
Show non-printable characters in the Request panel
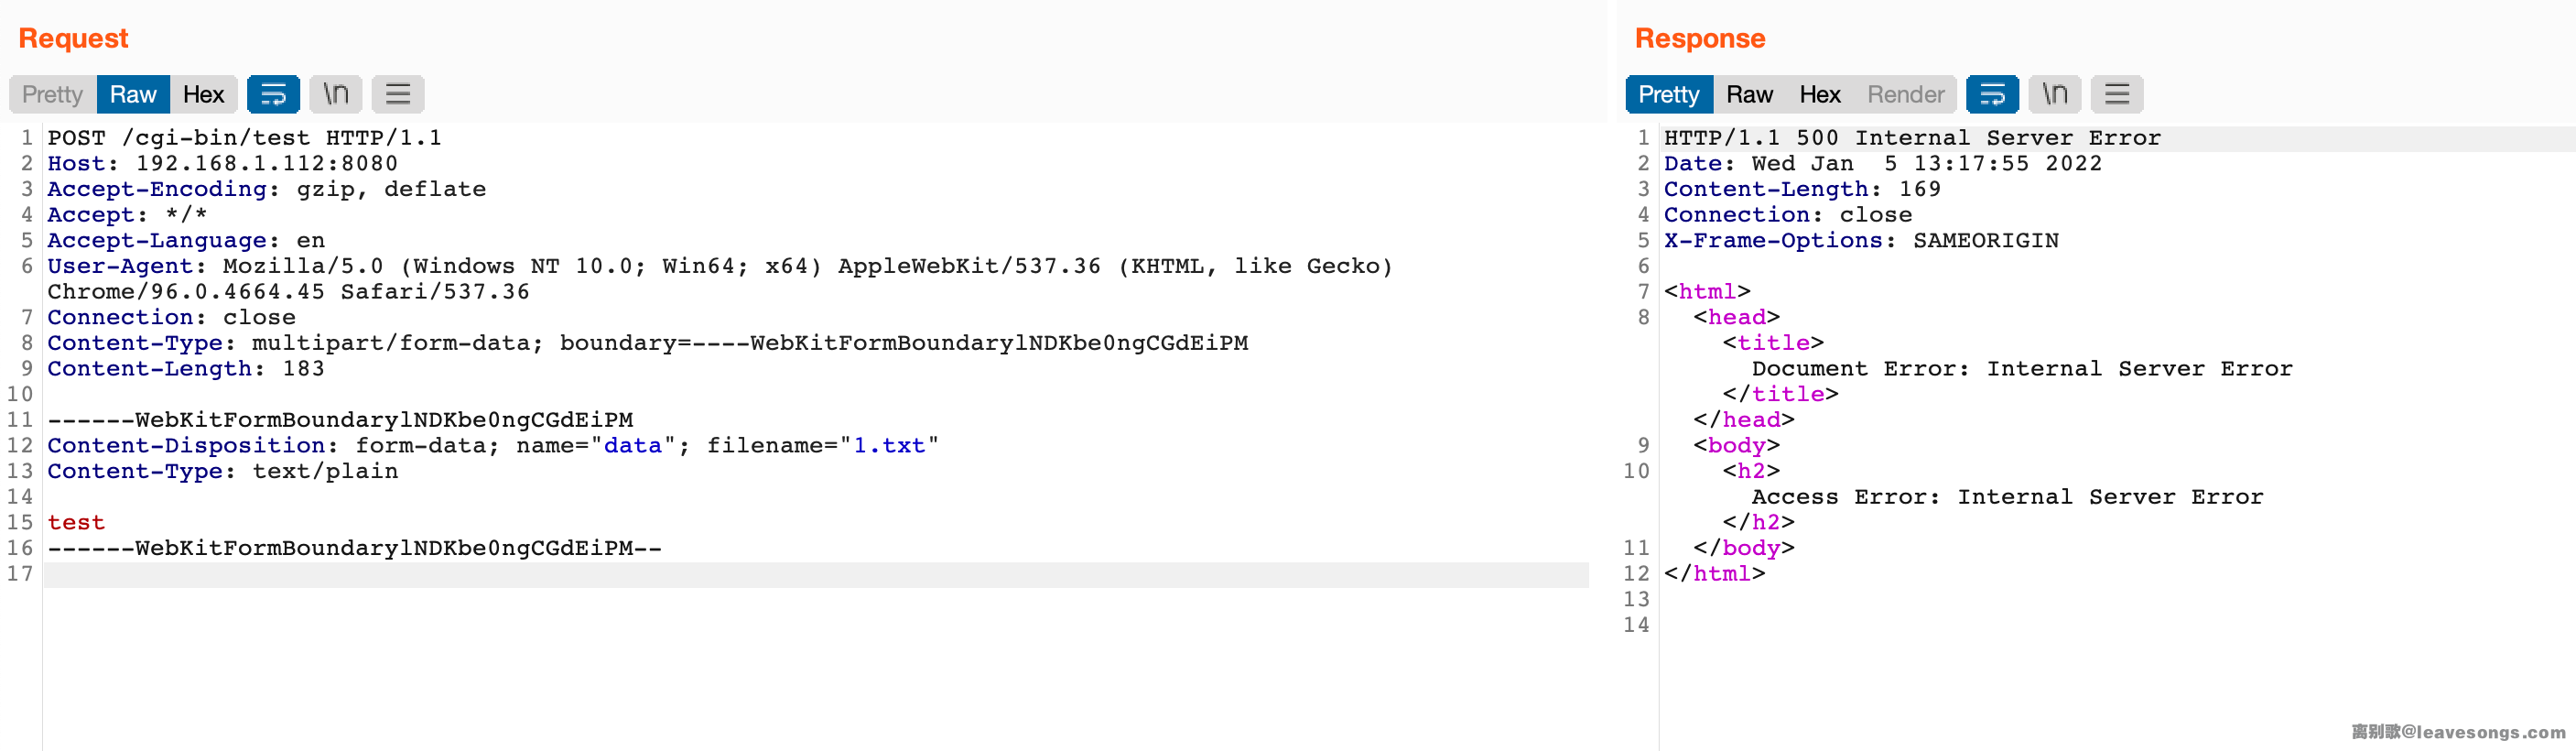click(336, 94)
